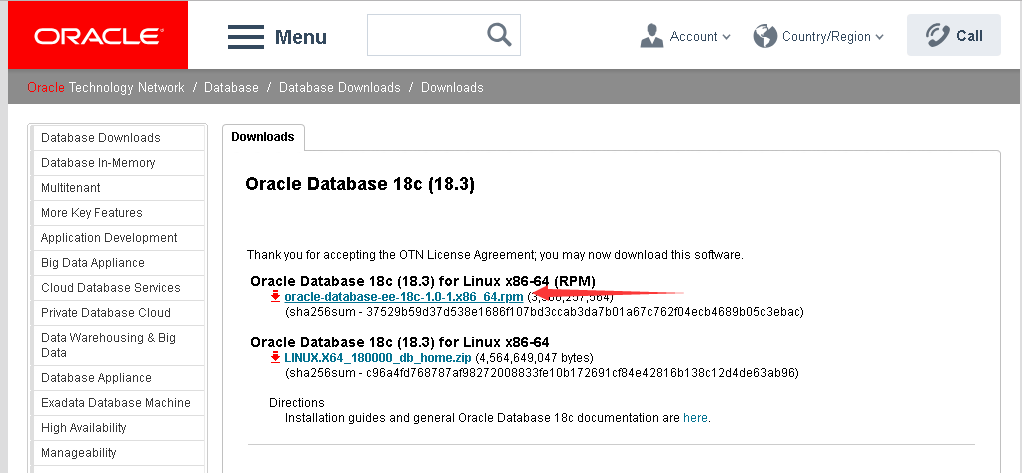This screenshot has height=473, width=1022.
Task: Download LINUX.X64_180000_db_home.zip
Action: point(378,358)
